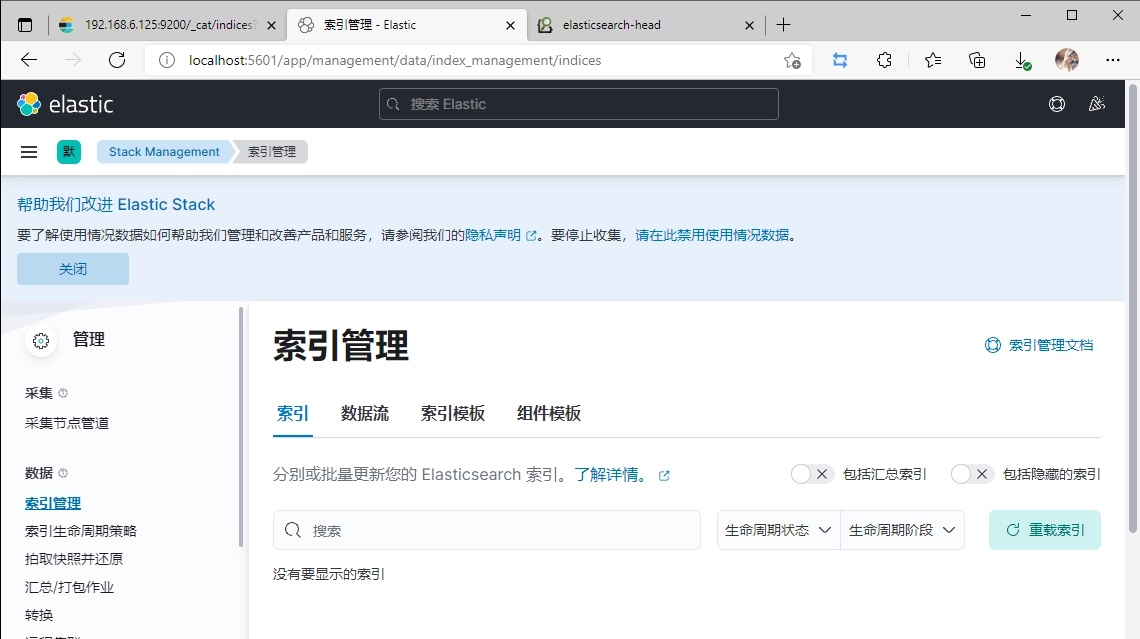
Task: Click the index 搜索 input field
Action: coord(500,530)
